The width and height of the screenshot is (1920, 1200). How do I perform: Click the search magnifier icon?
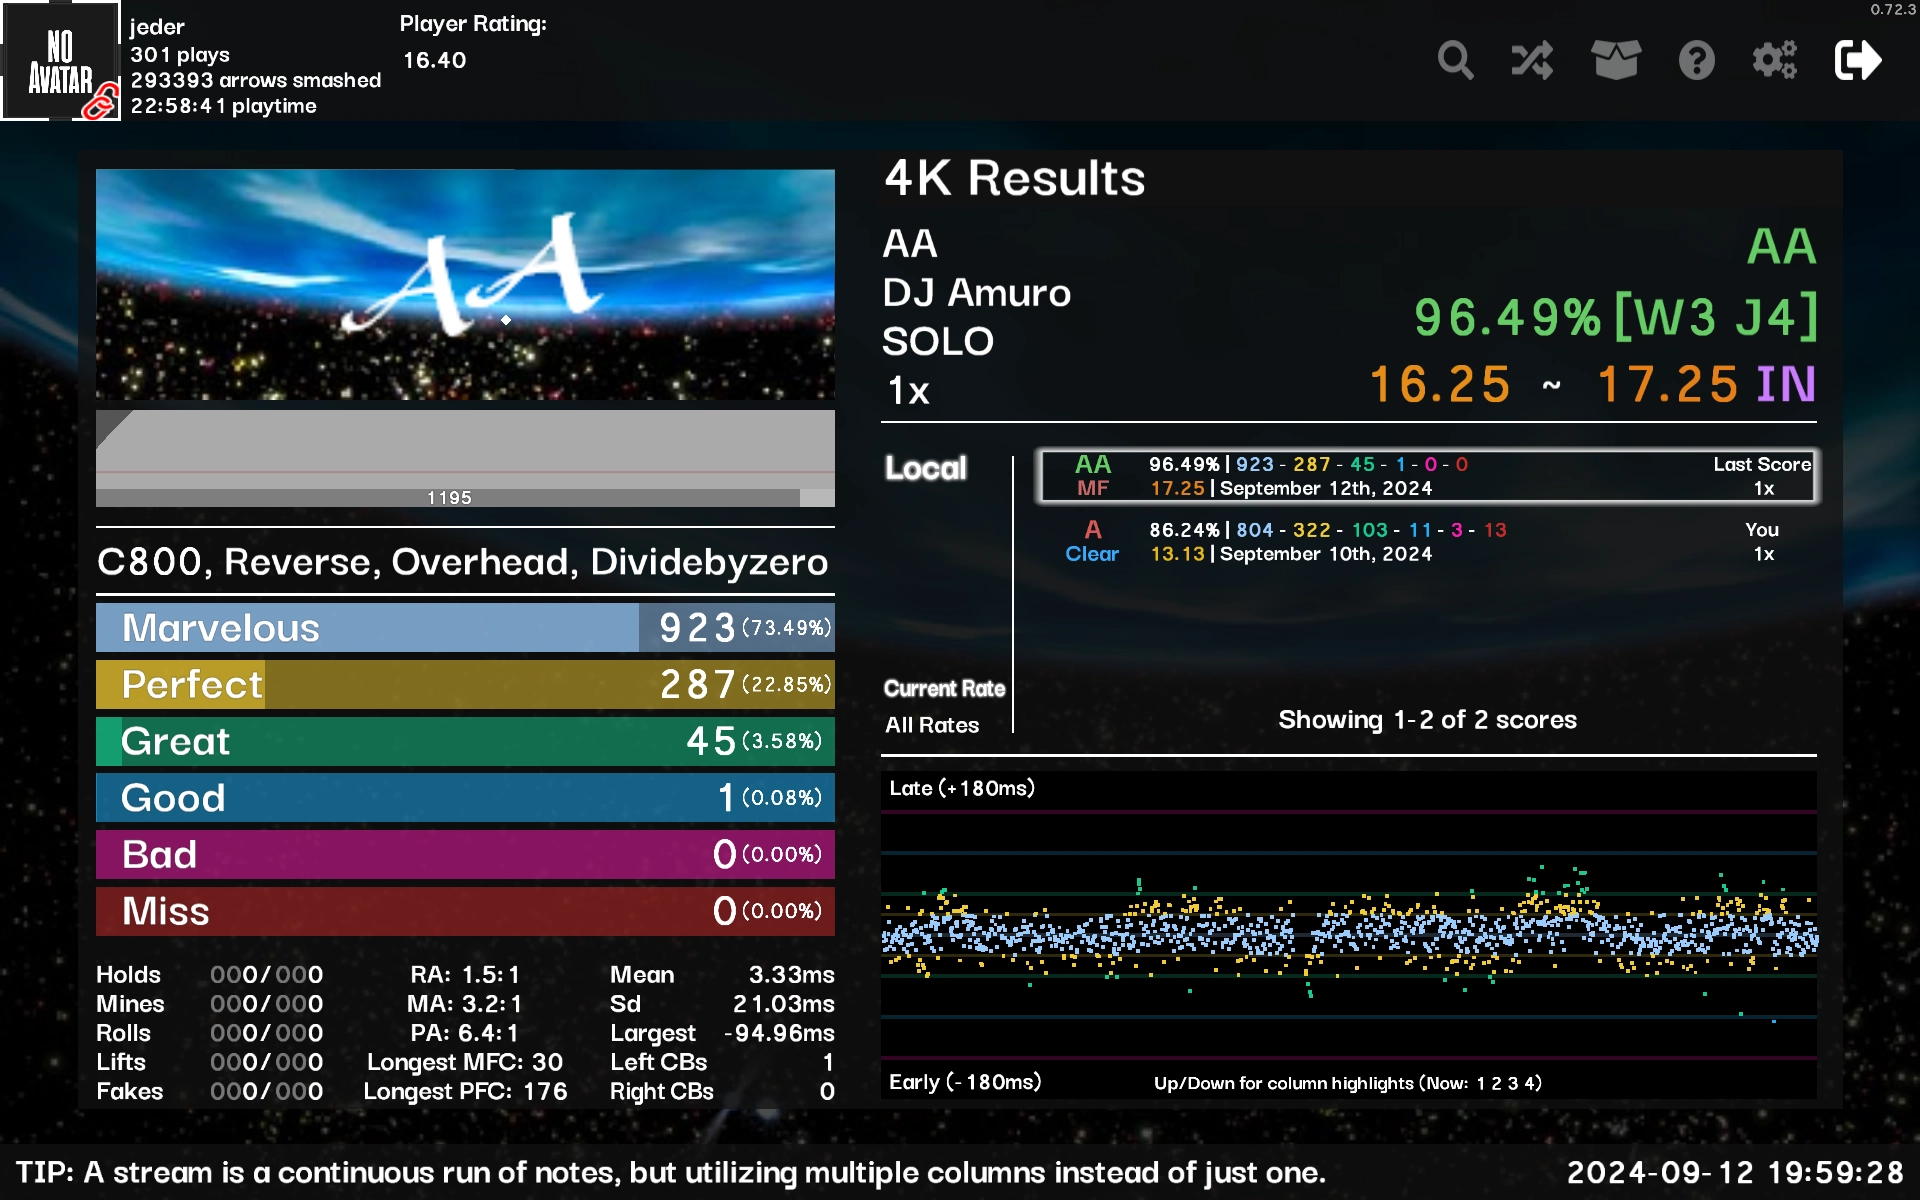point(1455,61)
